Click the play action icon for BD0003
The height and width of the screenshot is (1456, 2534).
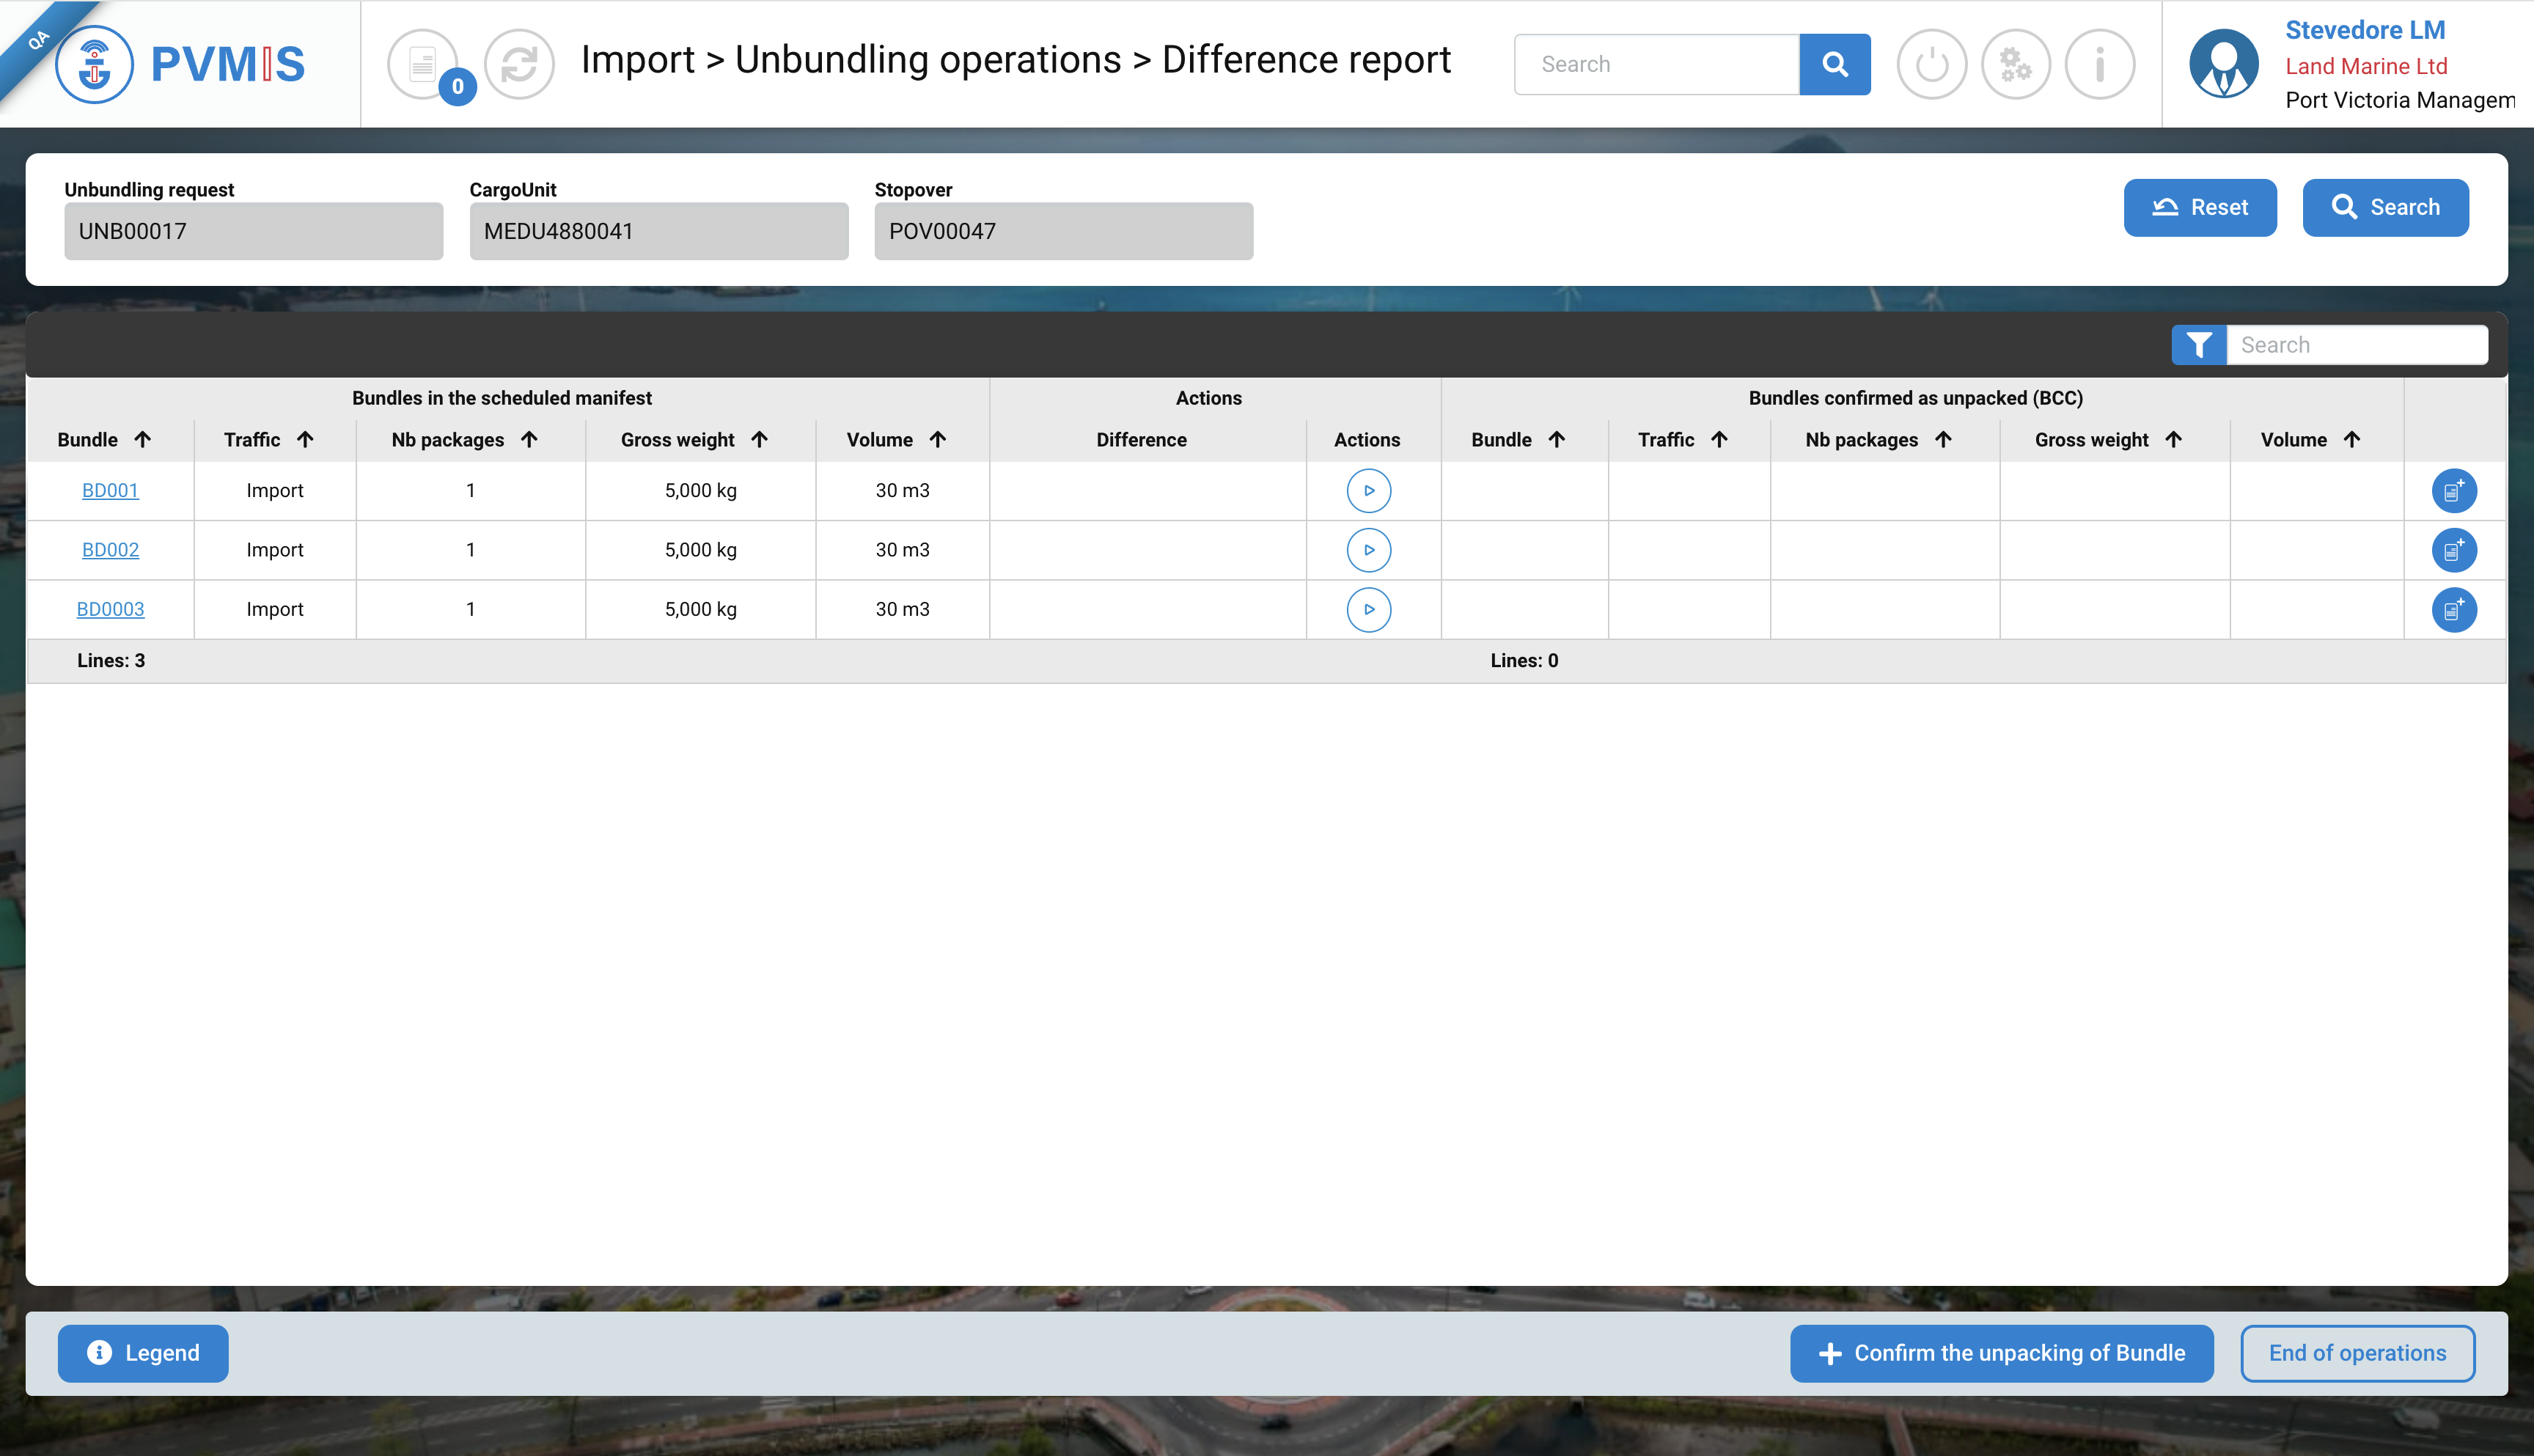(x=1368, y=609)
